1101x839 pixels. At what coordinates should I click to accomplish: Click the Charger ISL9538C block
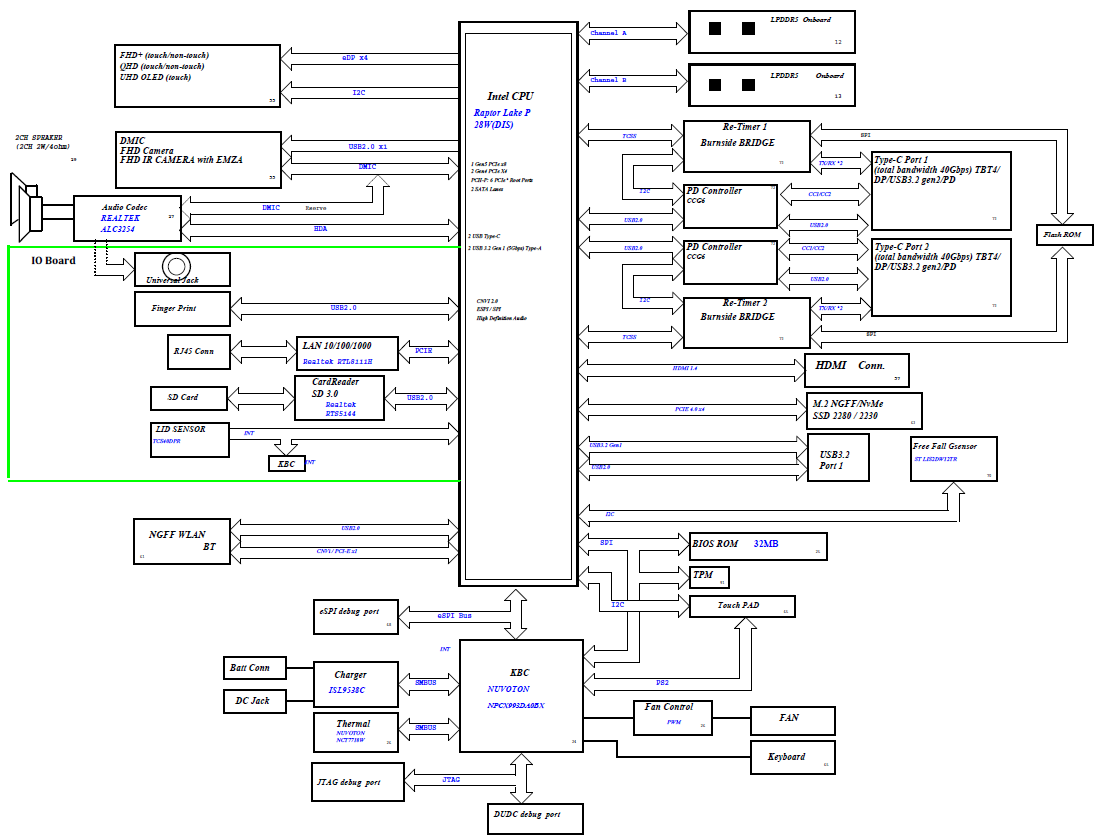tap(353, 681)
